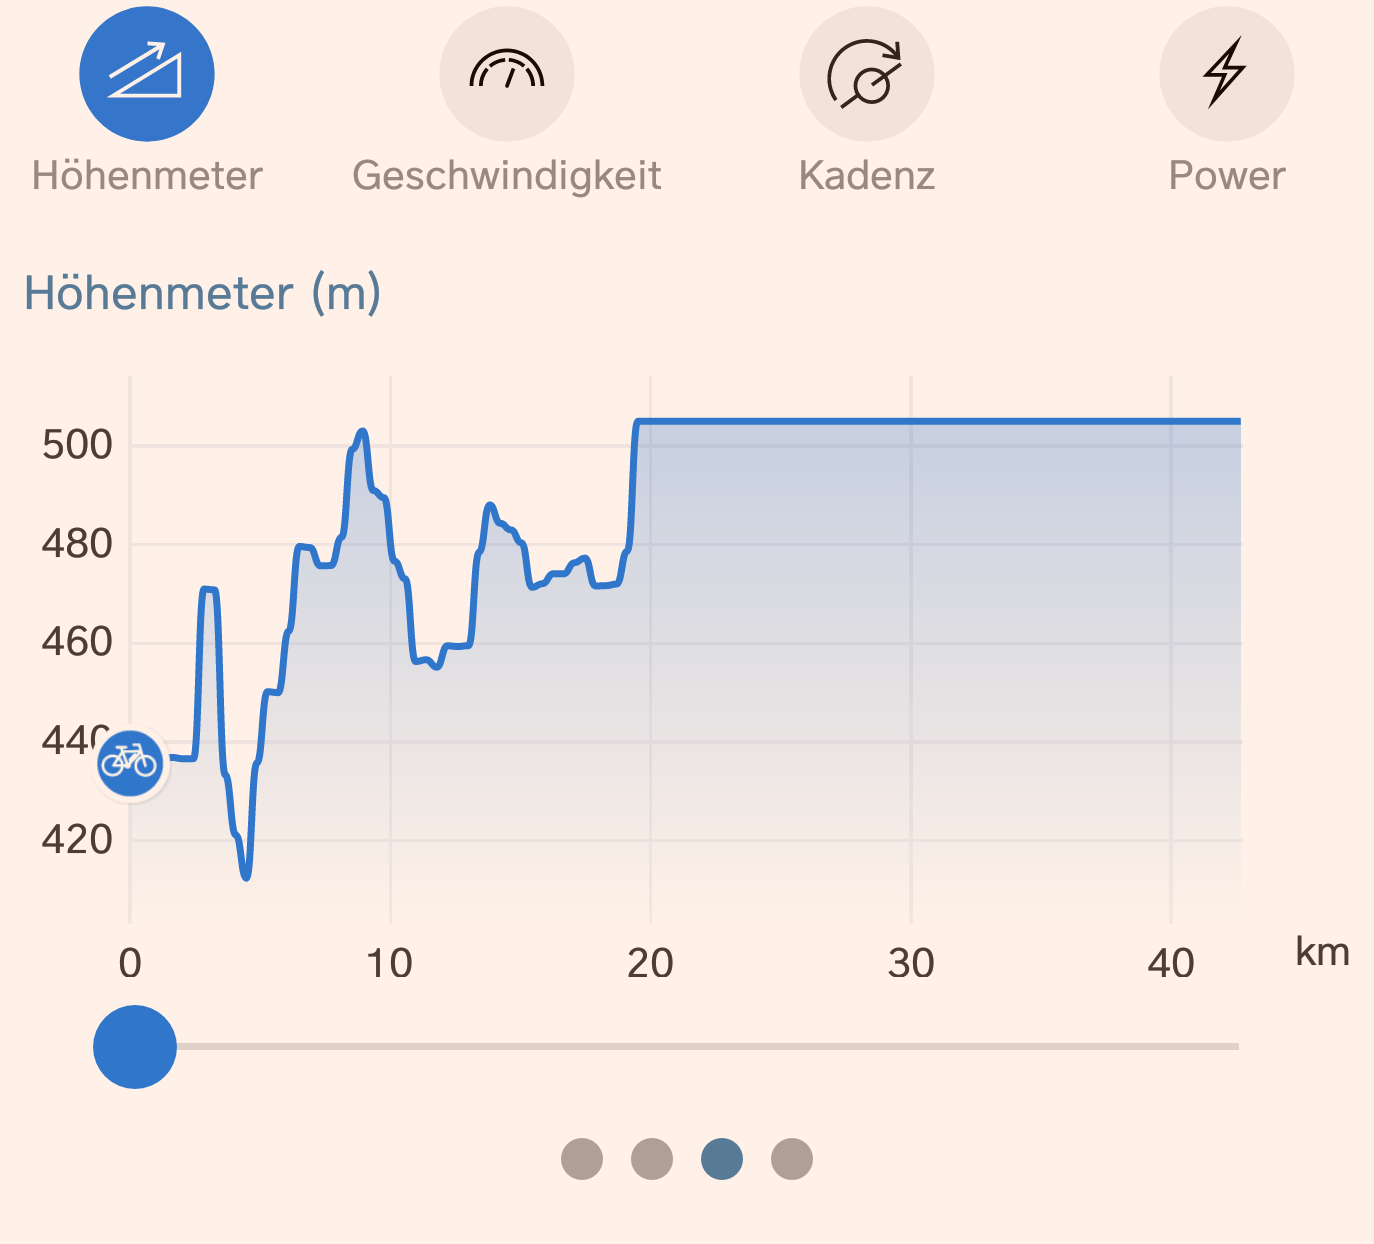The height and width of the screenshot is (1244, 1374).
Task: Click the Geschwindigkeit label text
Action: pos(507,176)
